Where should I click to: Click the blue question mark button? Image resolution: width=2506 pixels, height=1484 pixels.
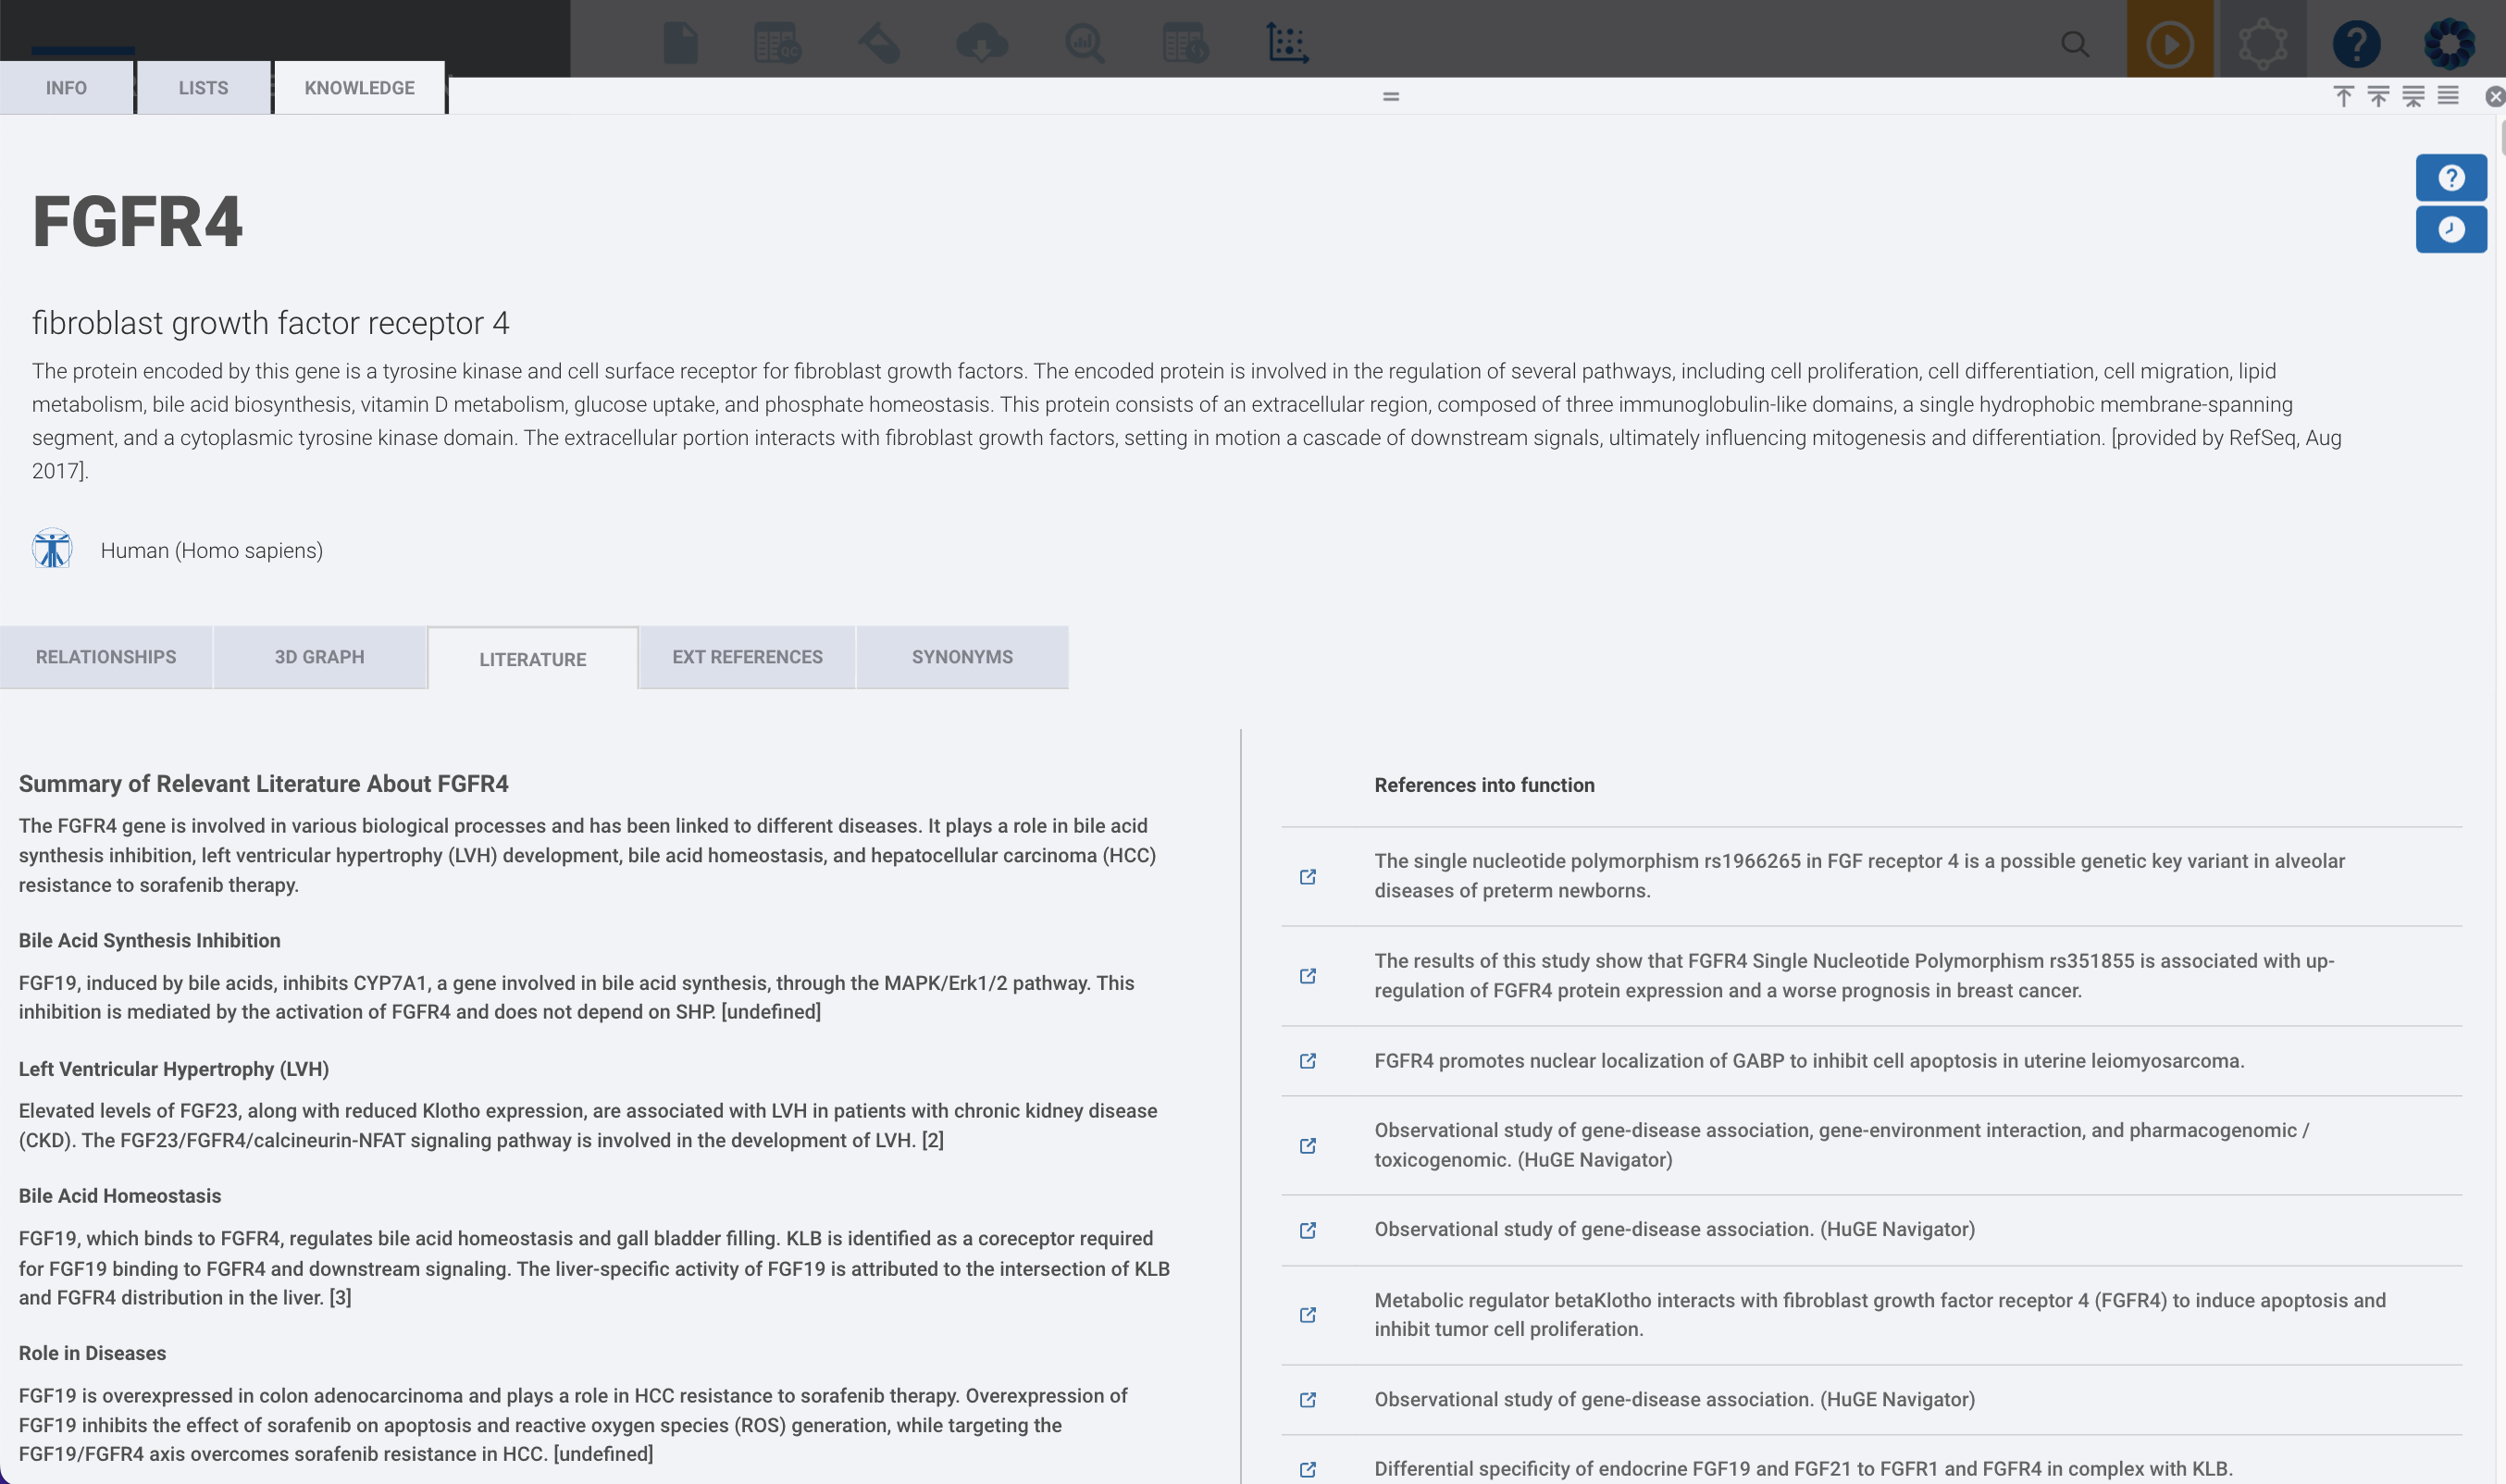2451,178
